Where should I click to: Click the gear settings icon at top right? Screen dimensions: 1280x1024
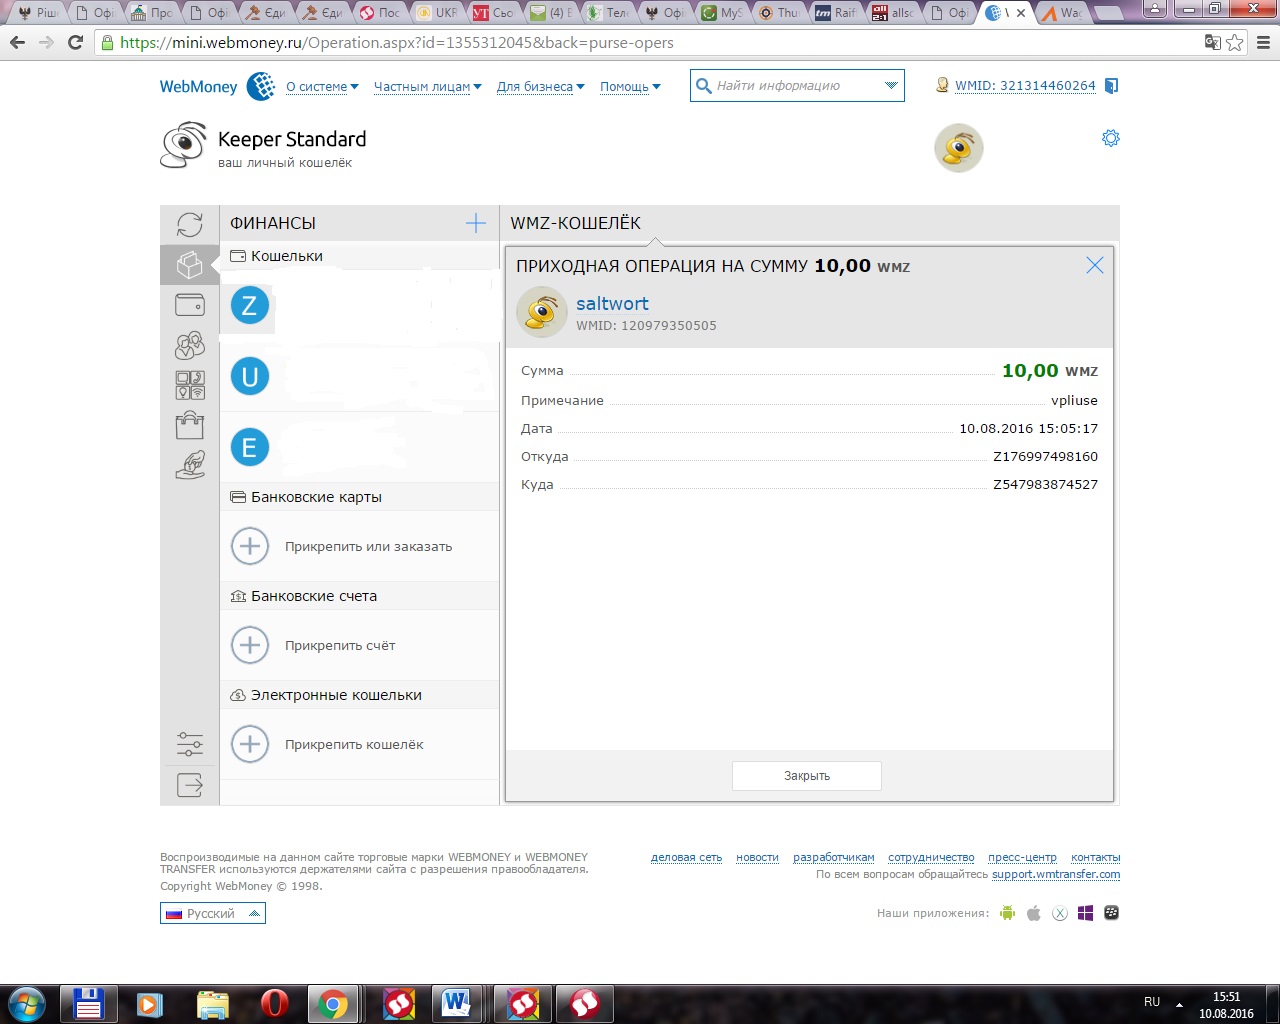click(x=1110, y=138)
